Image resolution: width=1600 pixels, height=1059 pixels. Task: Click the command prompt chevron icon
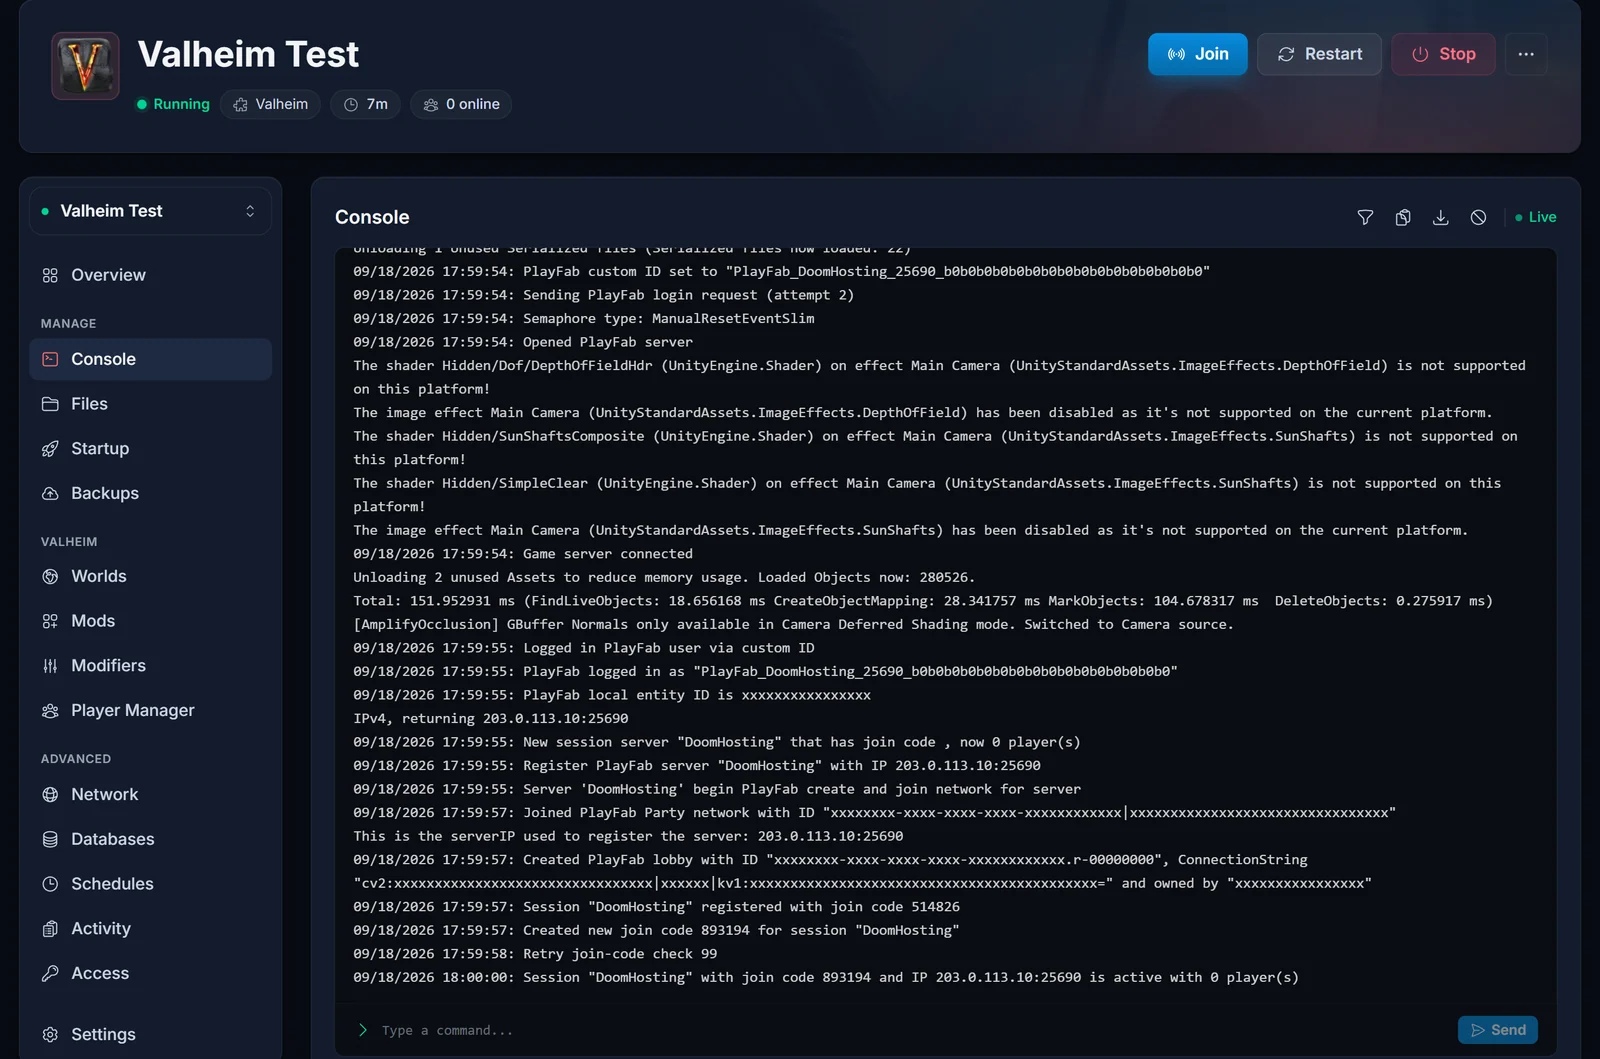click(x=362, y=1030)
